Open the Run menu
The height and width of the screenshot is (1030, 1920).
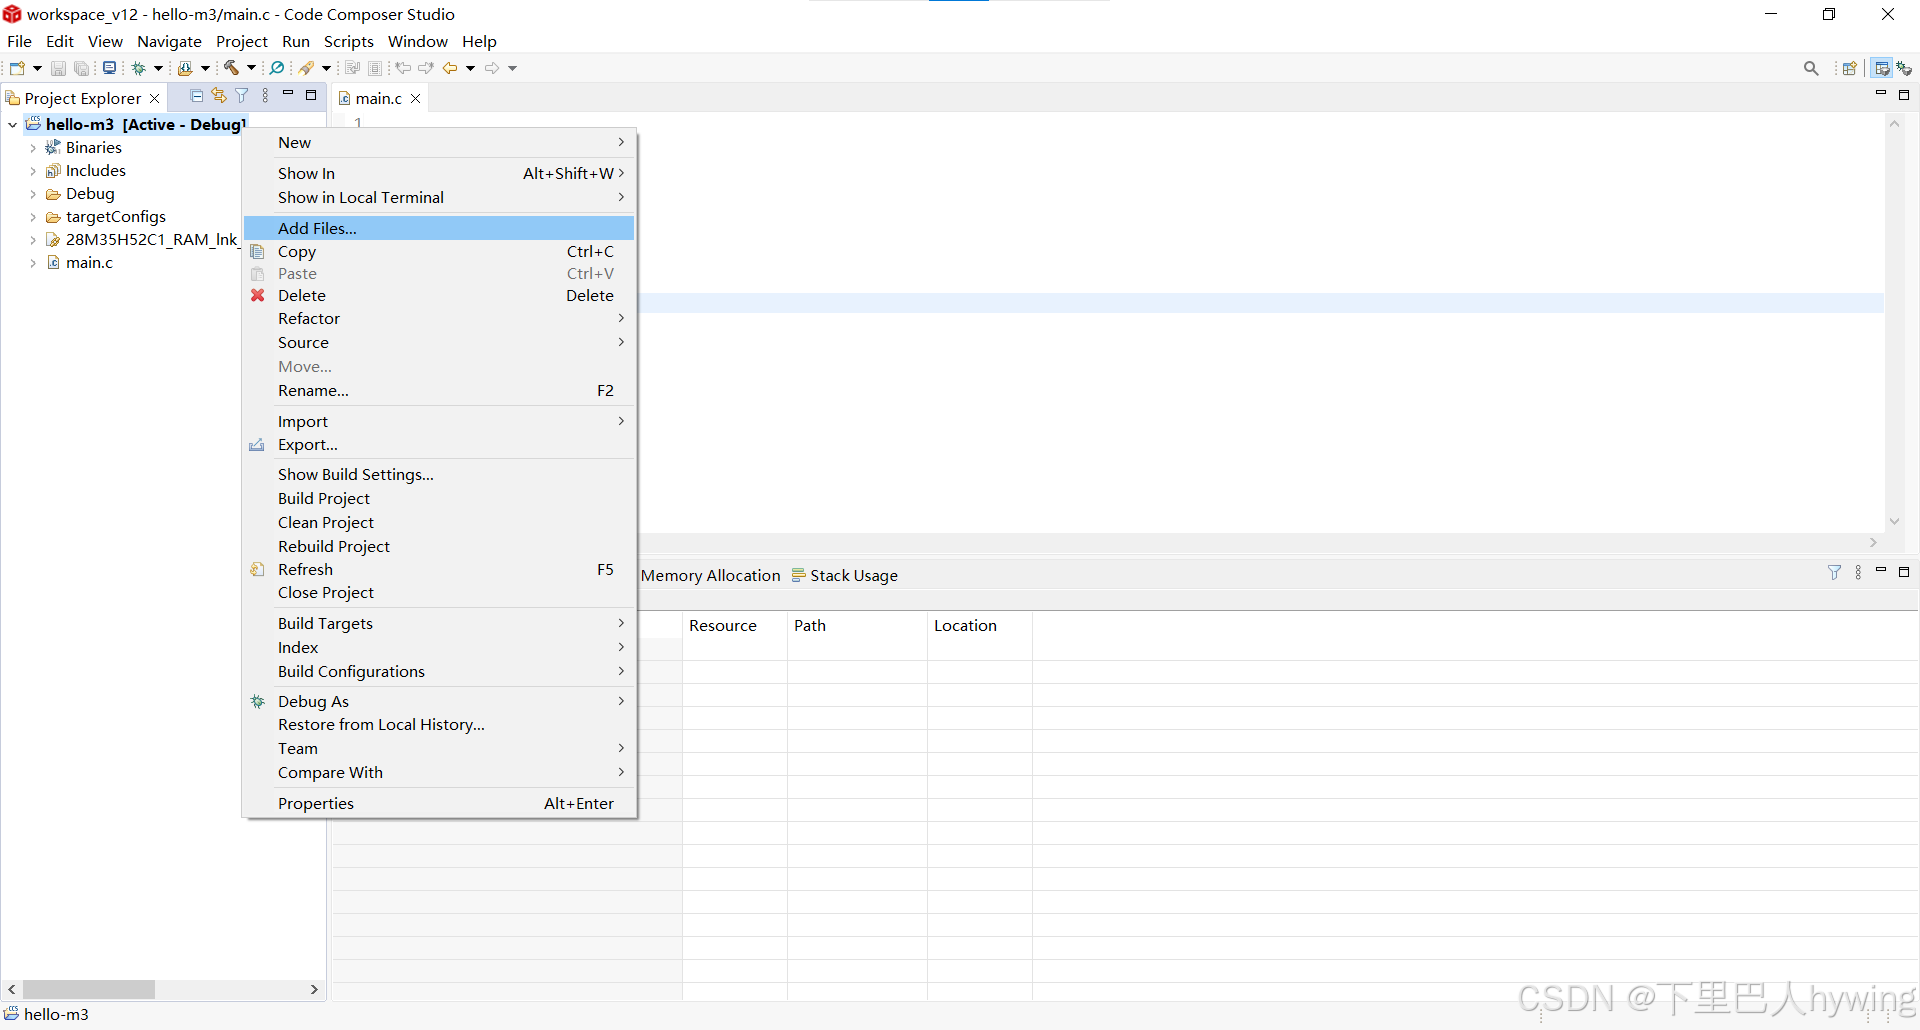pyautogui.click(x=296, y=41)
